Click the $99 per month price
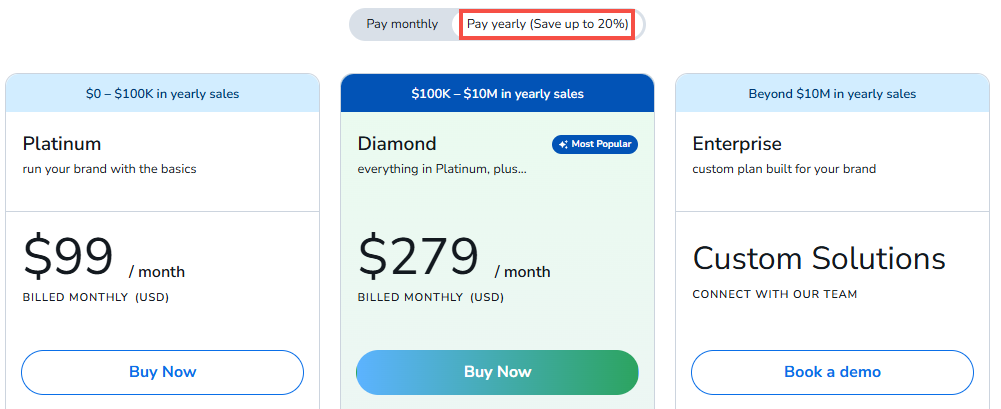1001x409 pixels. (68, 258)
